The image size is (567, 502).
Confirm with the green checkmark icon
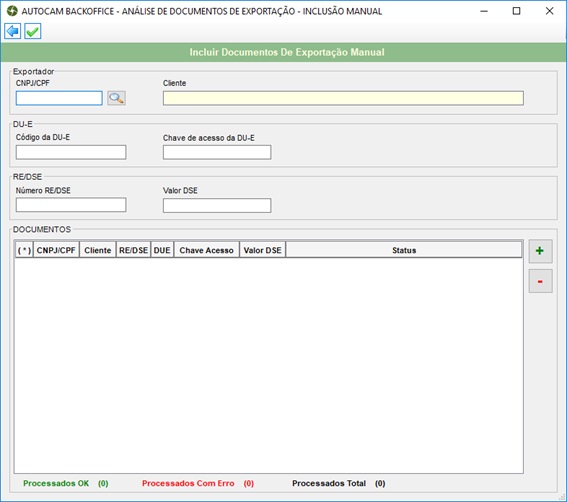click(x=33, y=31)
